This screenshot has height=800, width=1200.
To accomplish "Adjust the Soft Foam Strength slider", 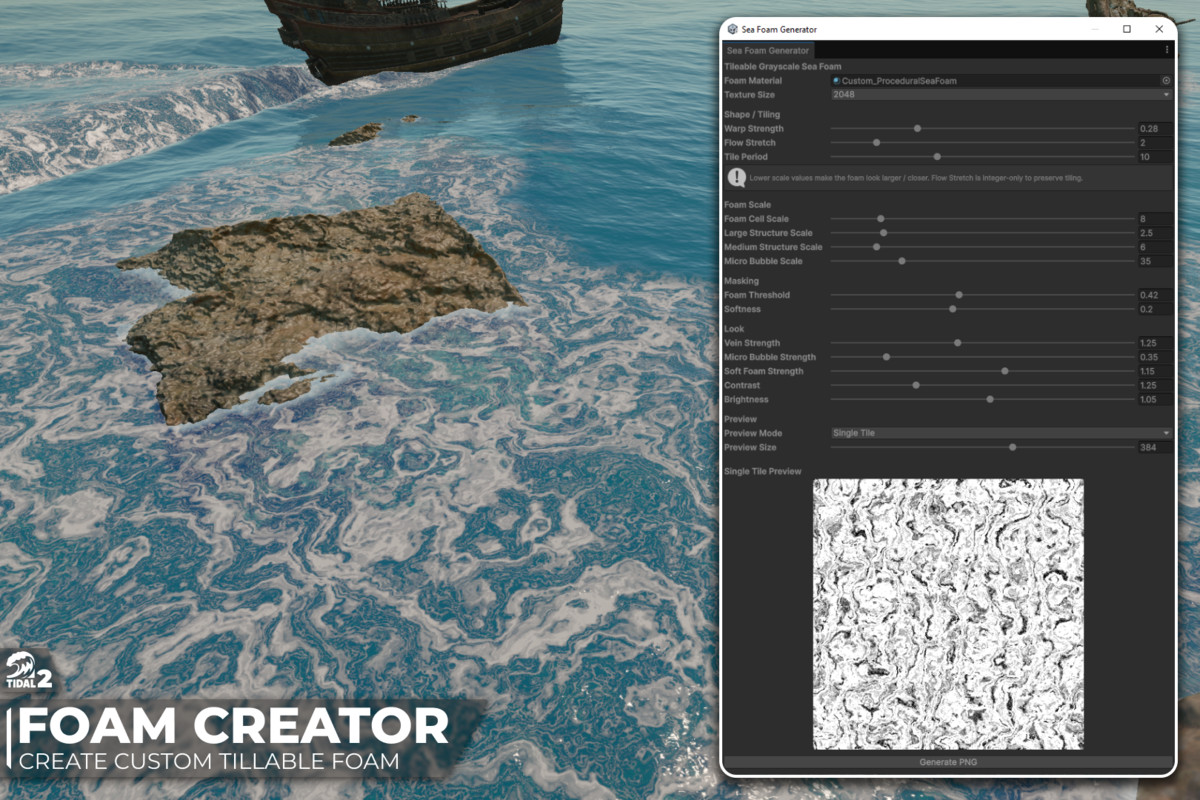I will click(982, 371).
